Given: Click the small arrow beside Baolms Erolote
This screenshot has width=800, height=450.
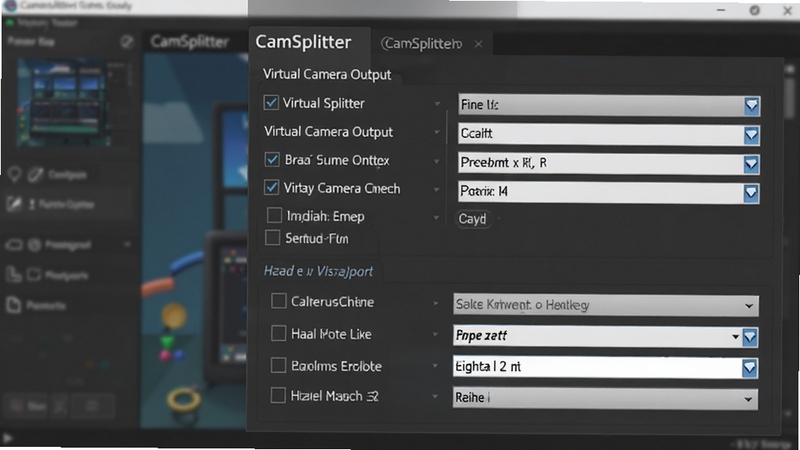Looking at the screenshot, I should (x=435, y=366).
